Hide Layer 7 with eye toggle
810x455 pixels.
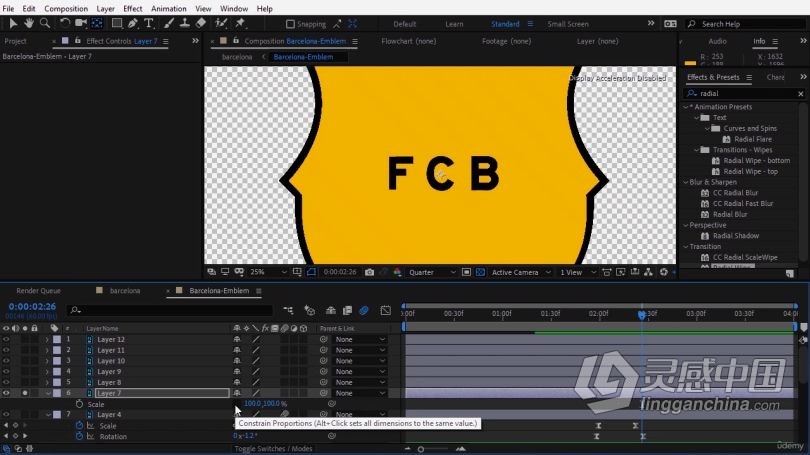[x=6, y=393]
